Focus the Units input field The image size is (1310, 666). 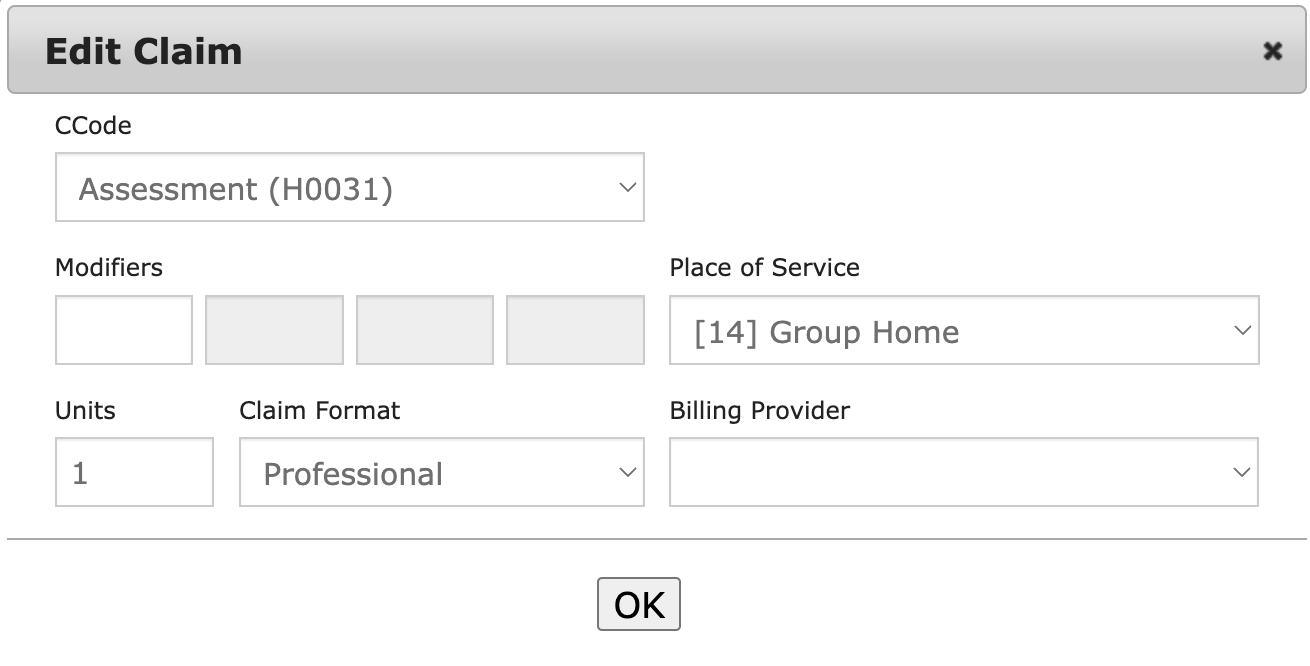tap(134, 472)
